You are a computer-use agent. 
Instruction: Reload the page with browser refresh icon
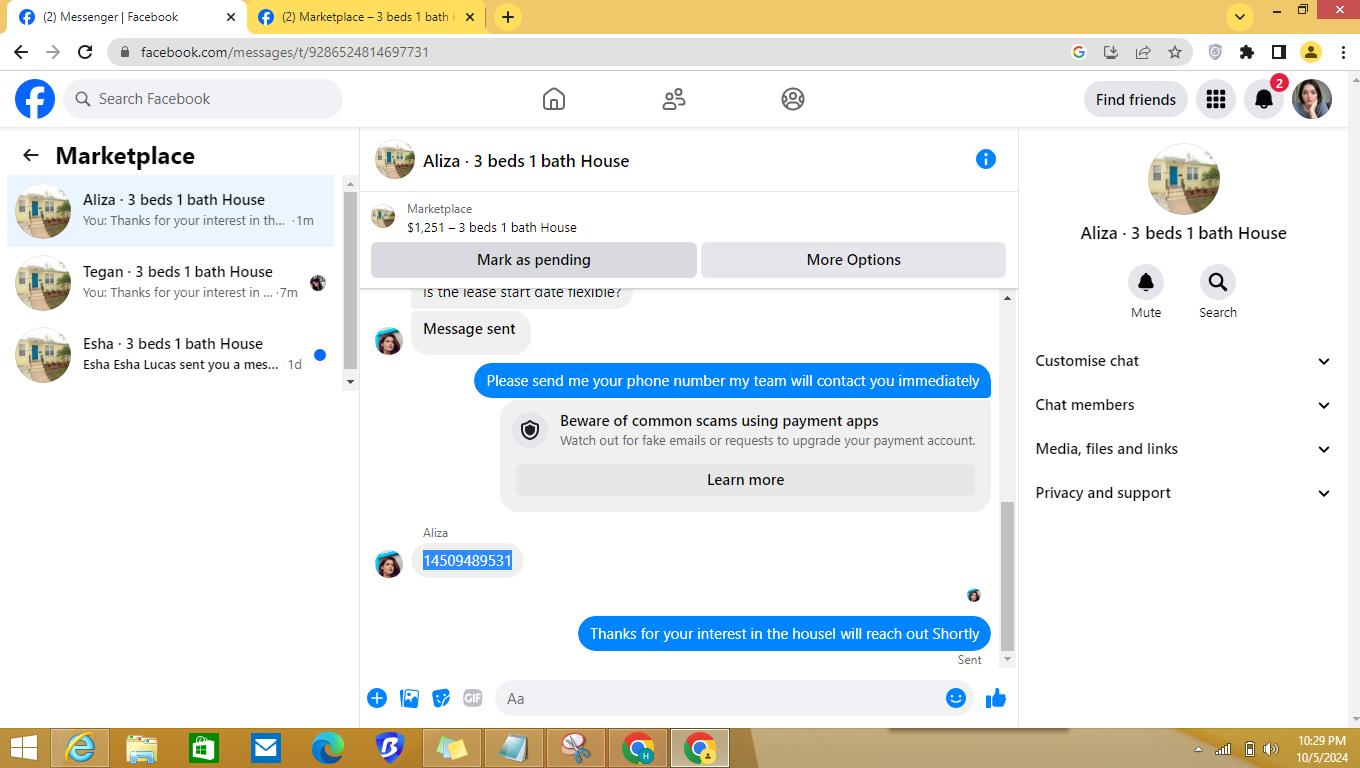pyautogui.click(x=85, y=52)
